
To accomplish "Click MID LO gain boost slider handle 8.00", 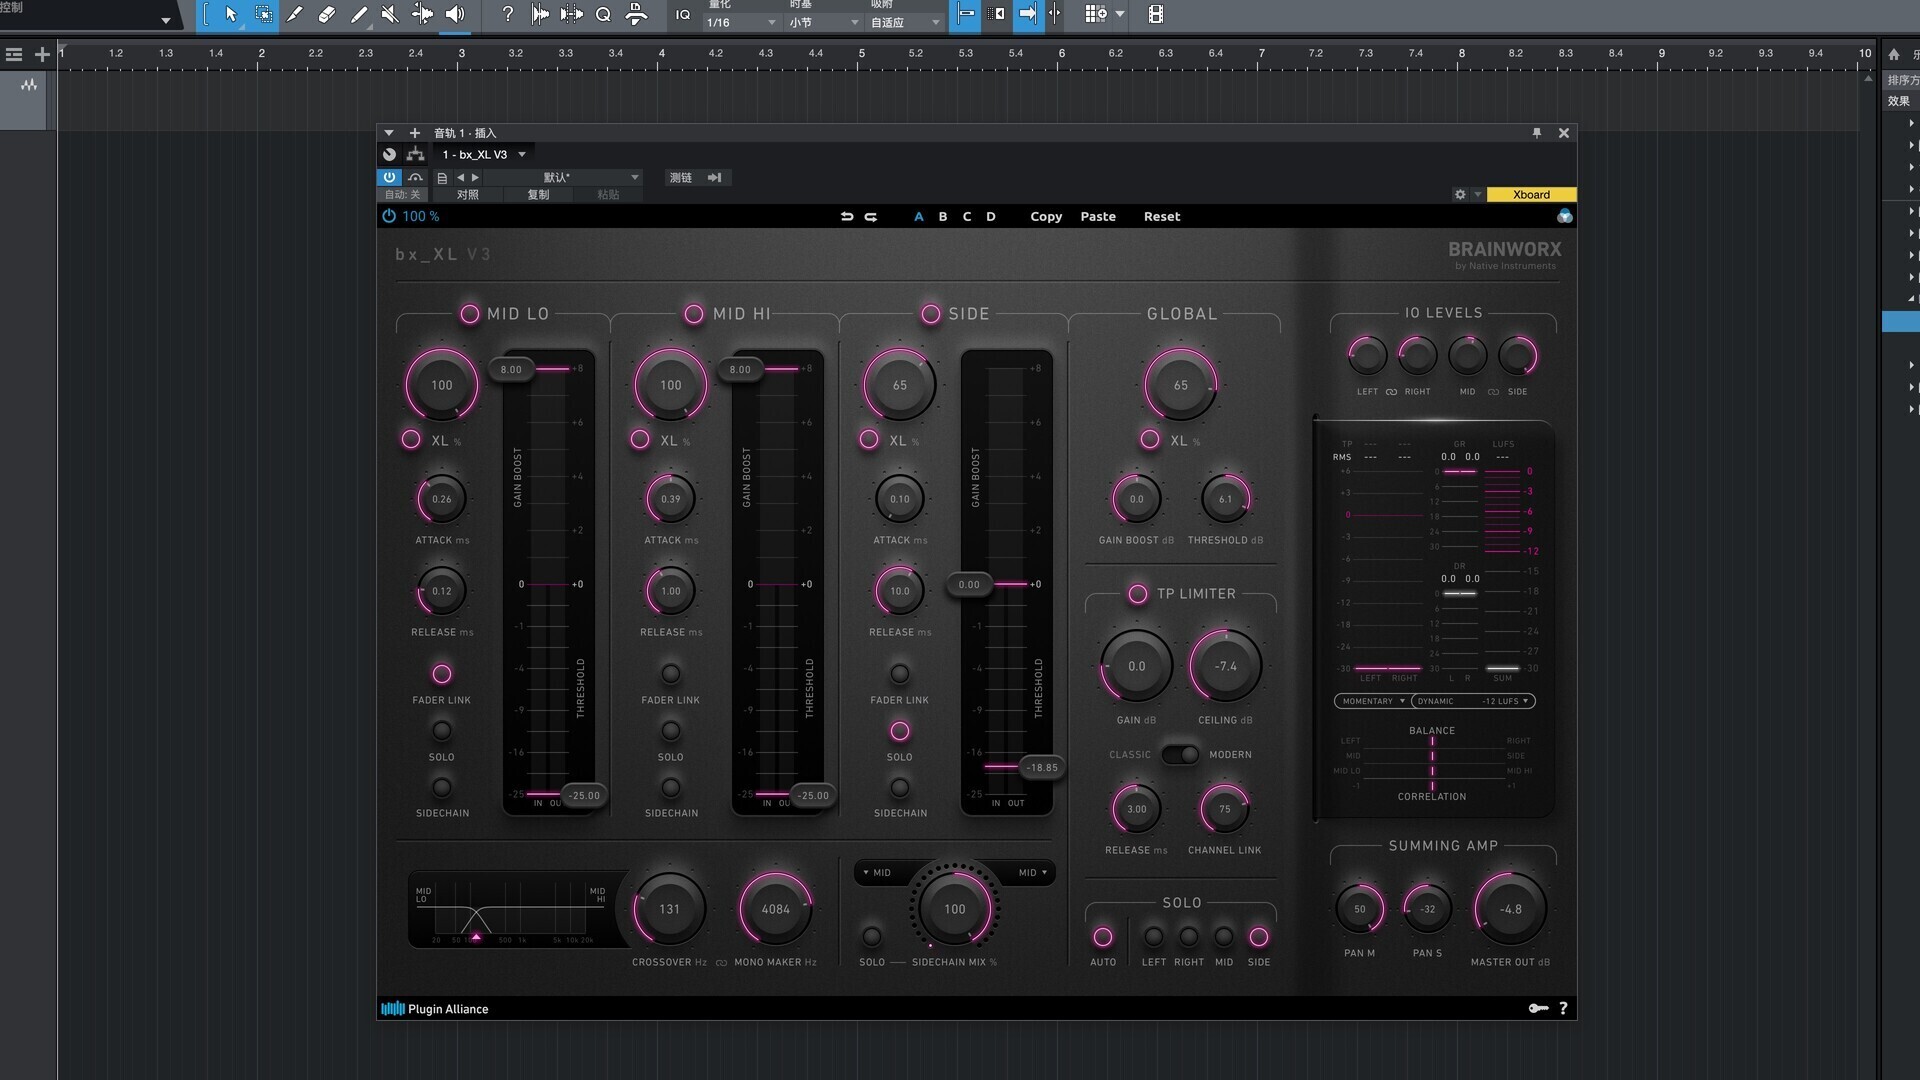I will pyautogui.click(x=511, y=369).
